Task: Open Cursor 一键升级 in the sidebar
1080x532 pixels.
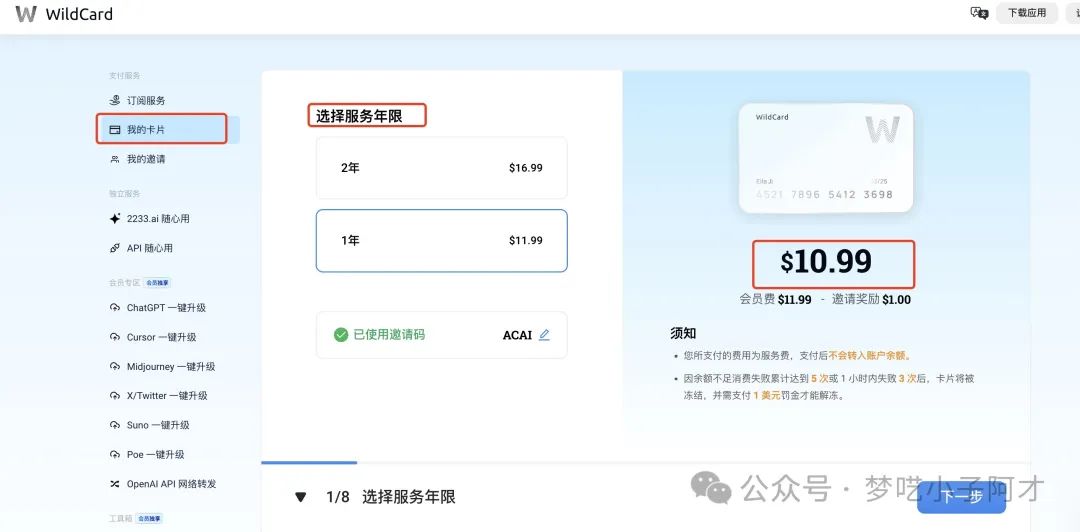Action: tap(161, 337)
